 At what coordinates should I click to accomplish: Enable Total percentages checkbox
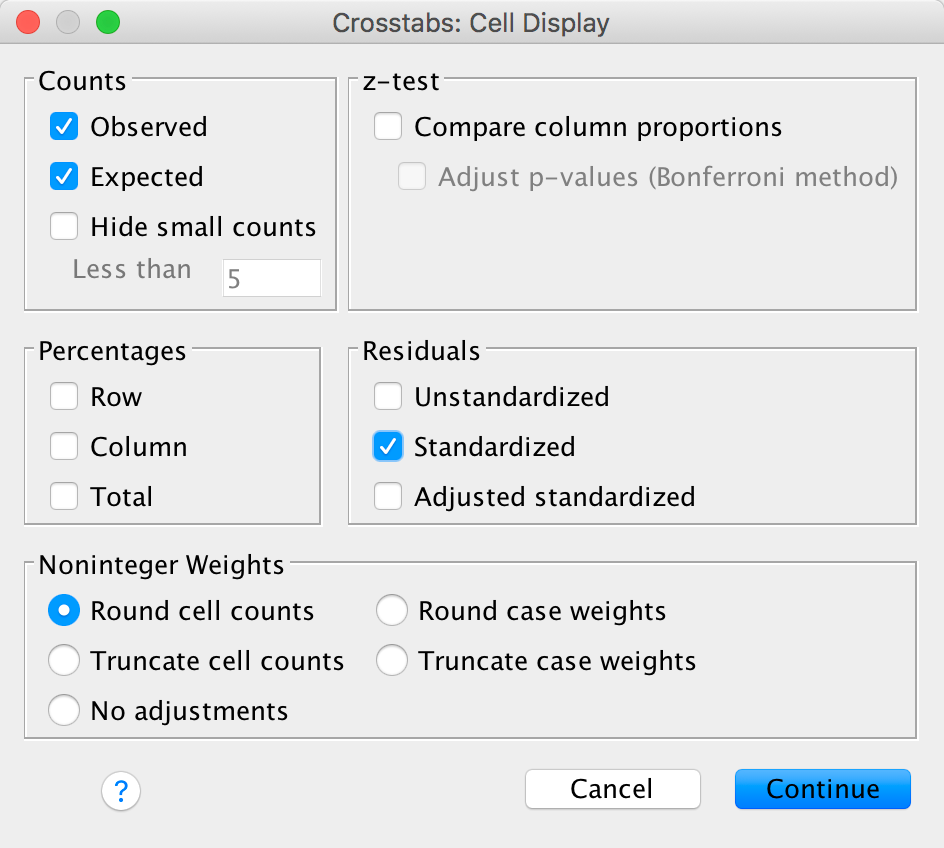tap(65, 497)
